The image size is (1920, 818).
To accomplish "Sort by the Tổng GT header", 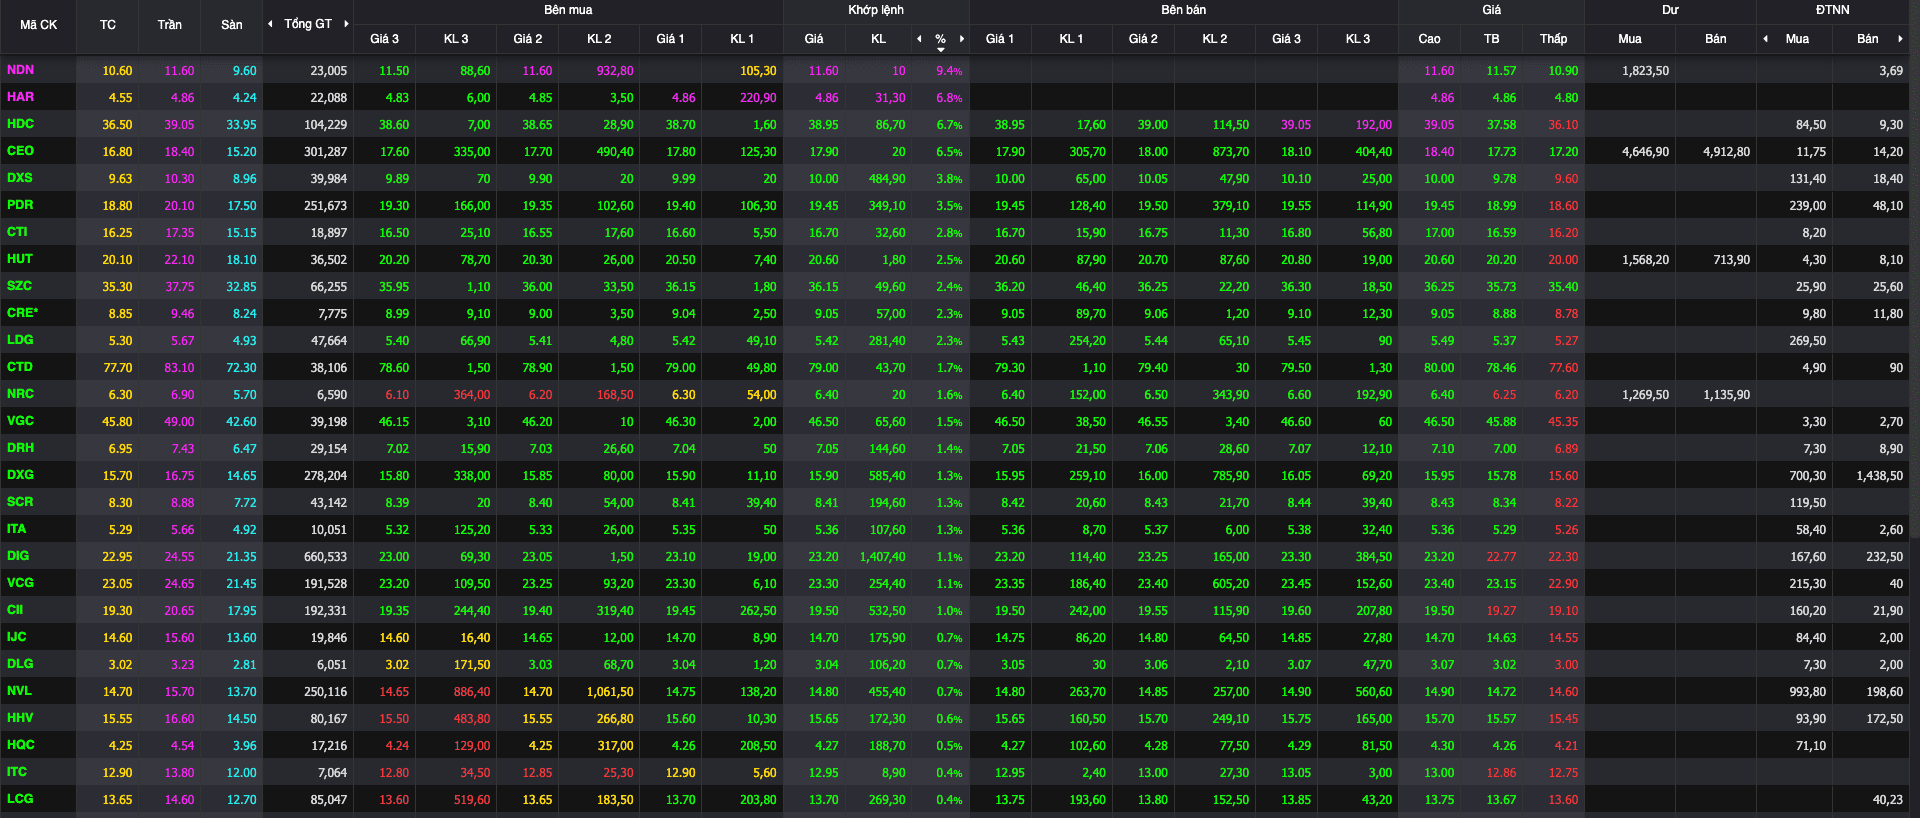I will [308, 24].
